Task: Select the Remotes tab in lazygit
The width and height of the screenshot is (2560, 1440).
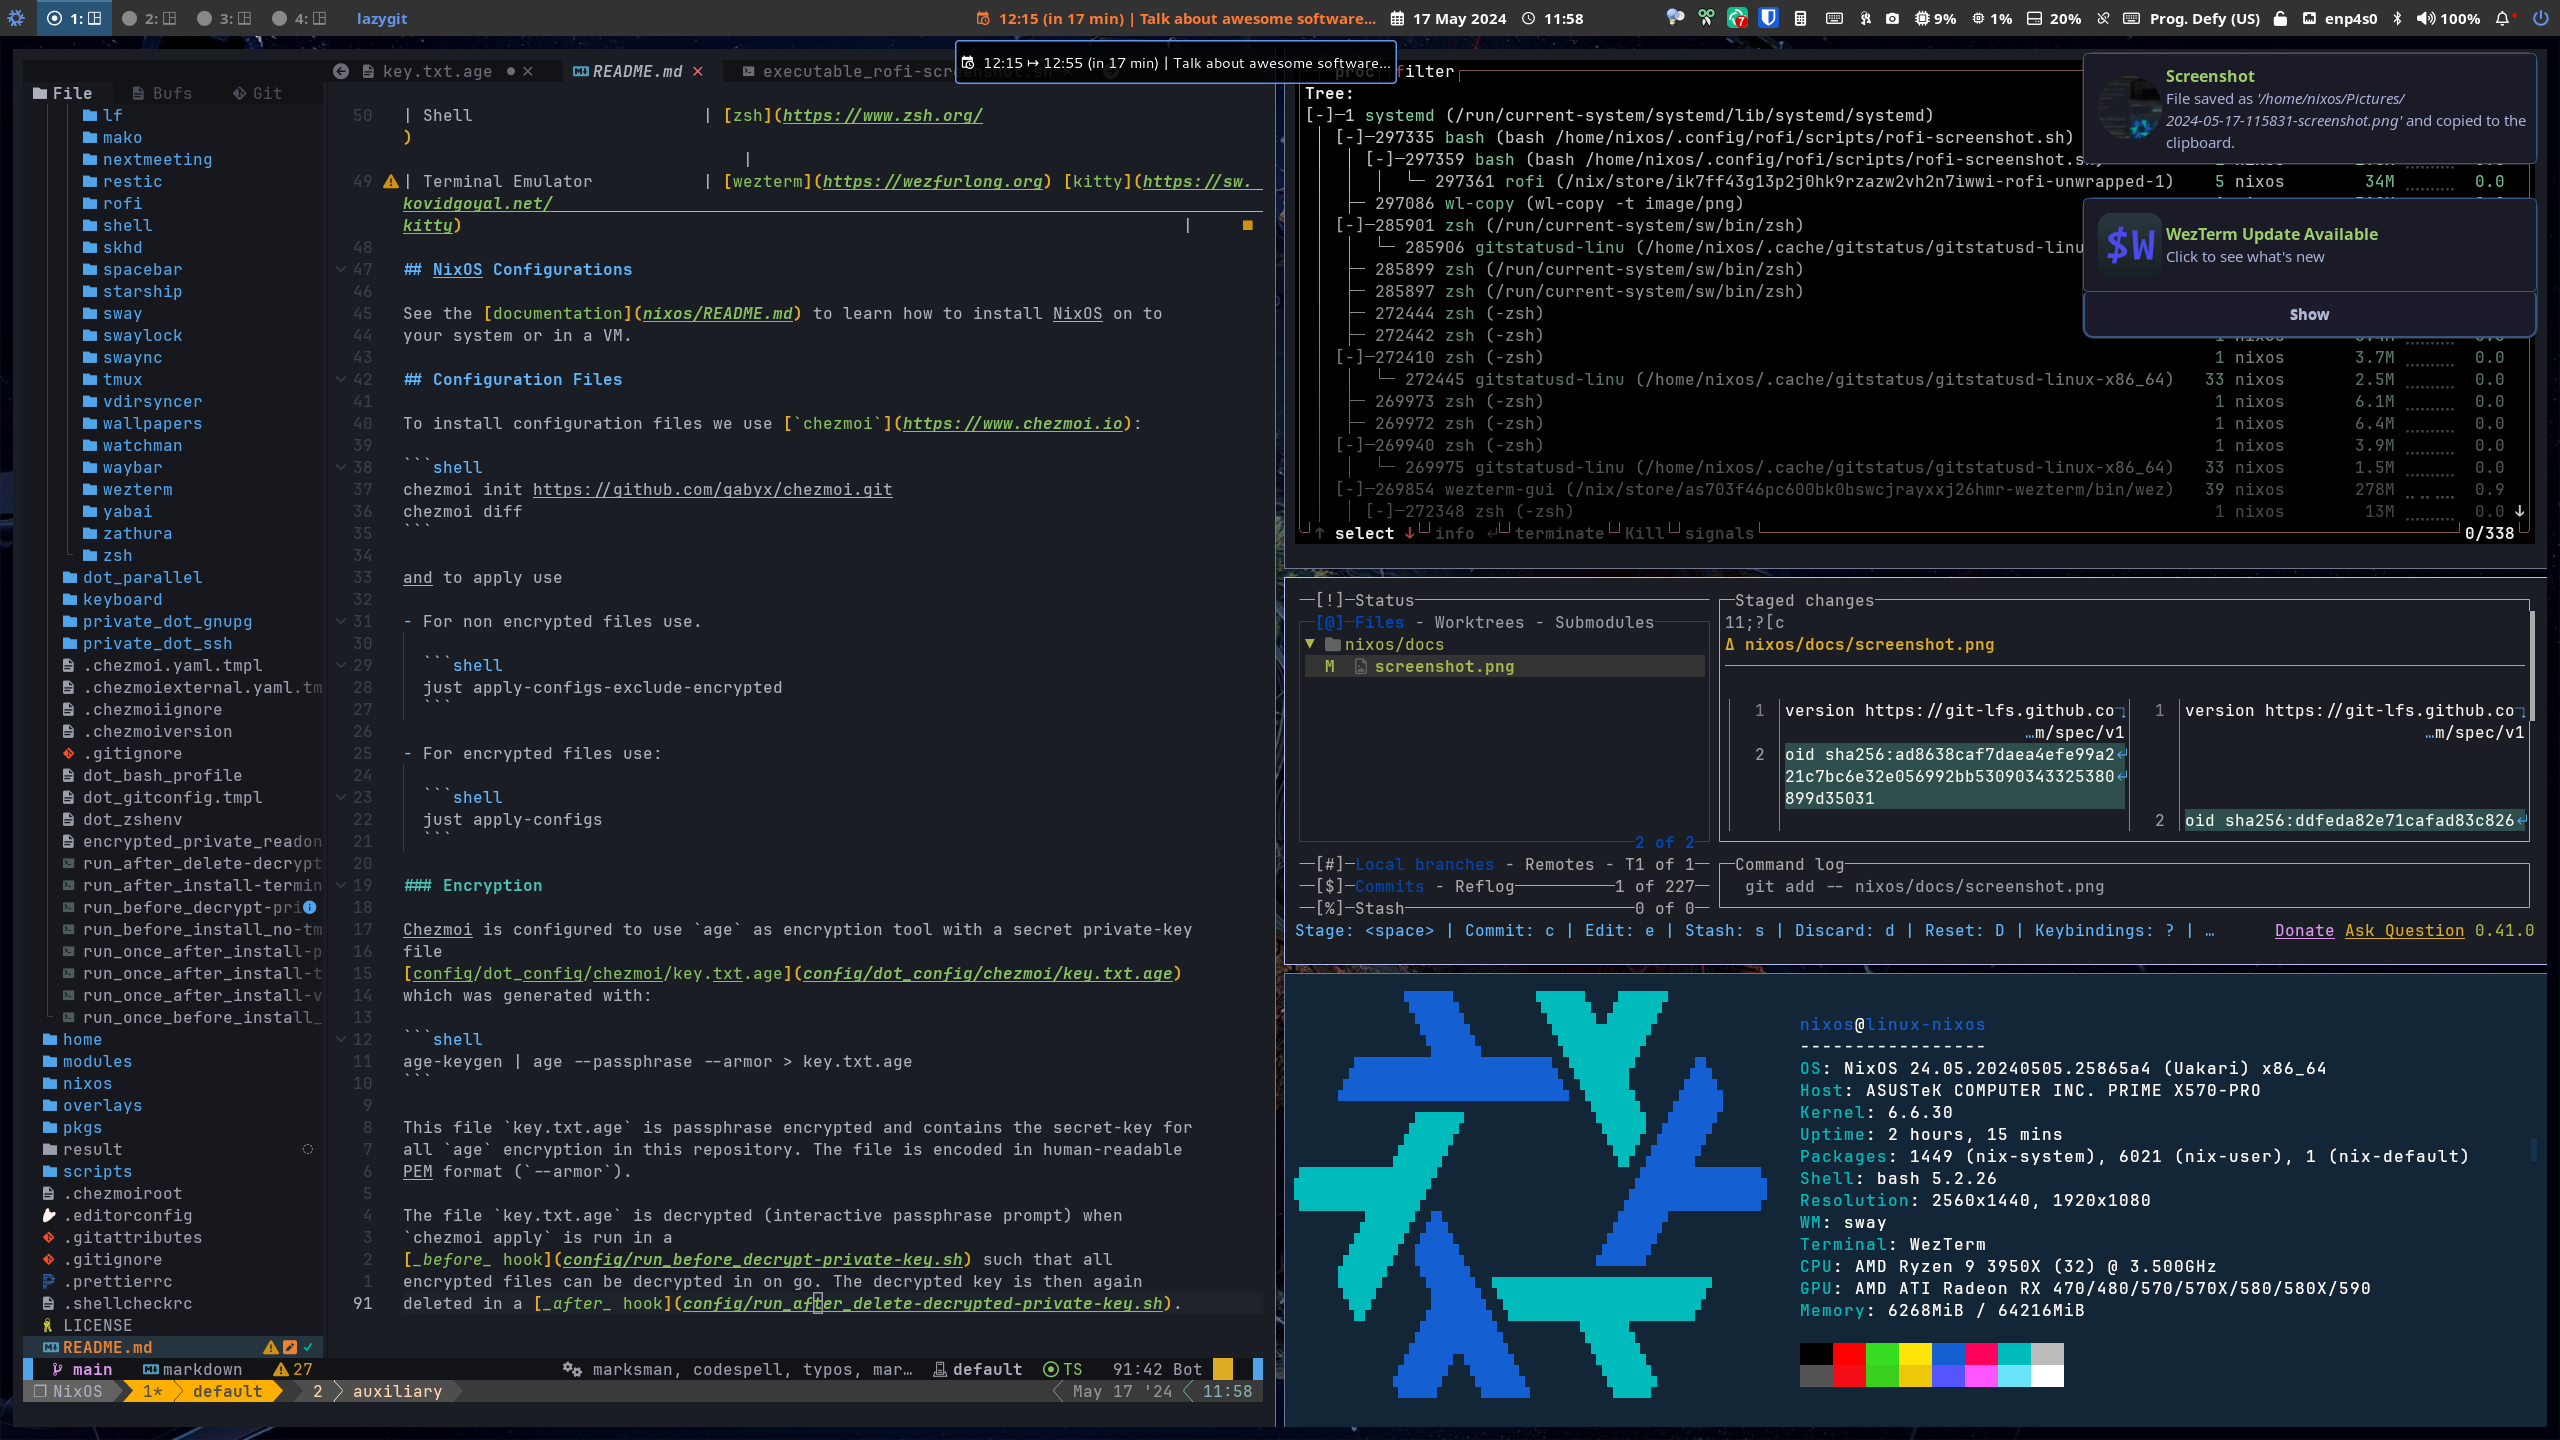Action: pyautogui.click(x=1559, y=864)
